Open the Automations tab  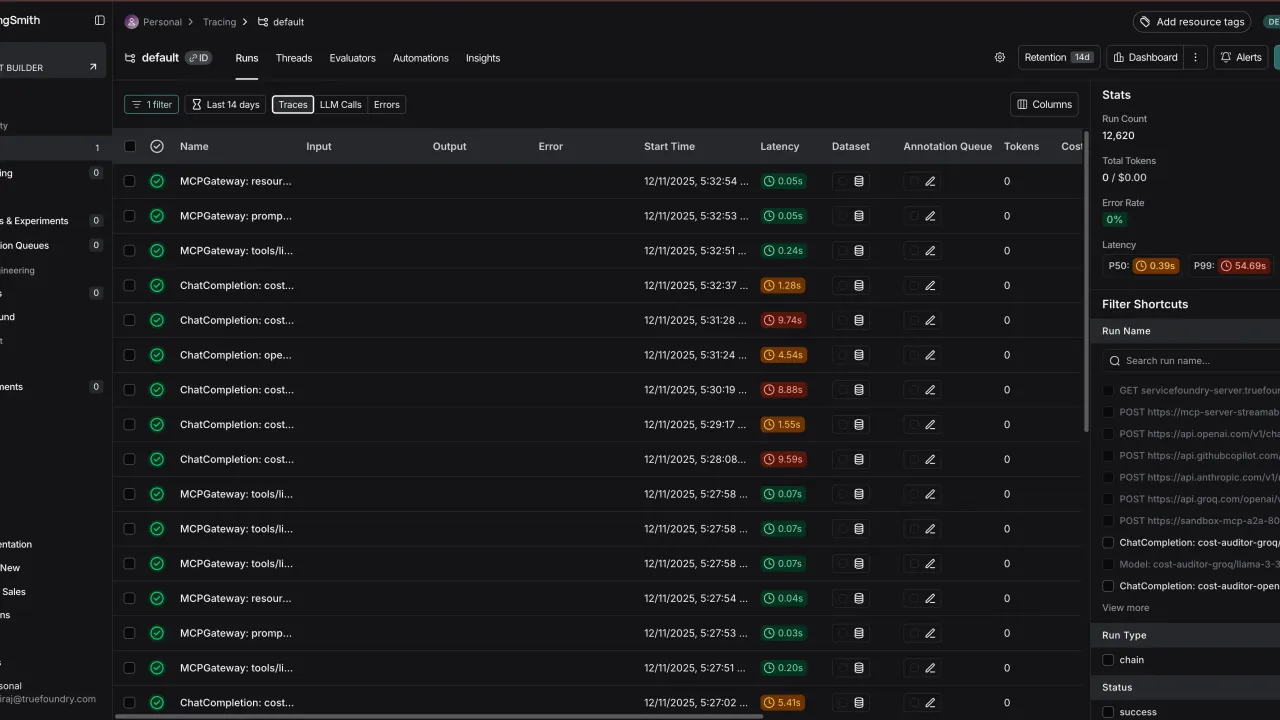click(x=421, y=58)
